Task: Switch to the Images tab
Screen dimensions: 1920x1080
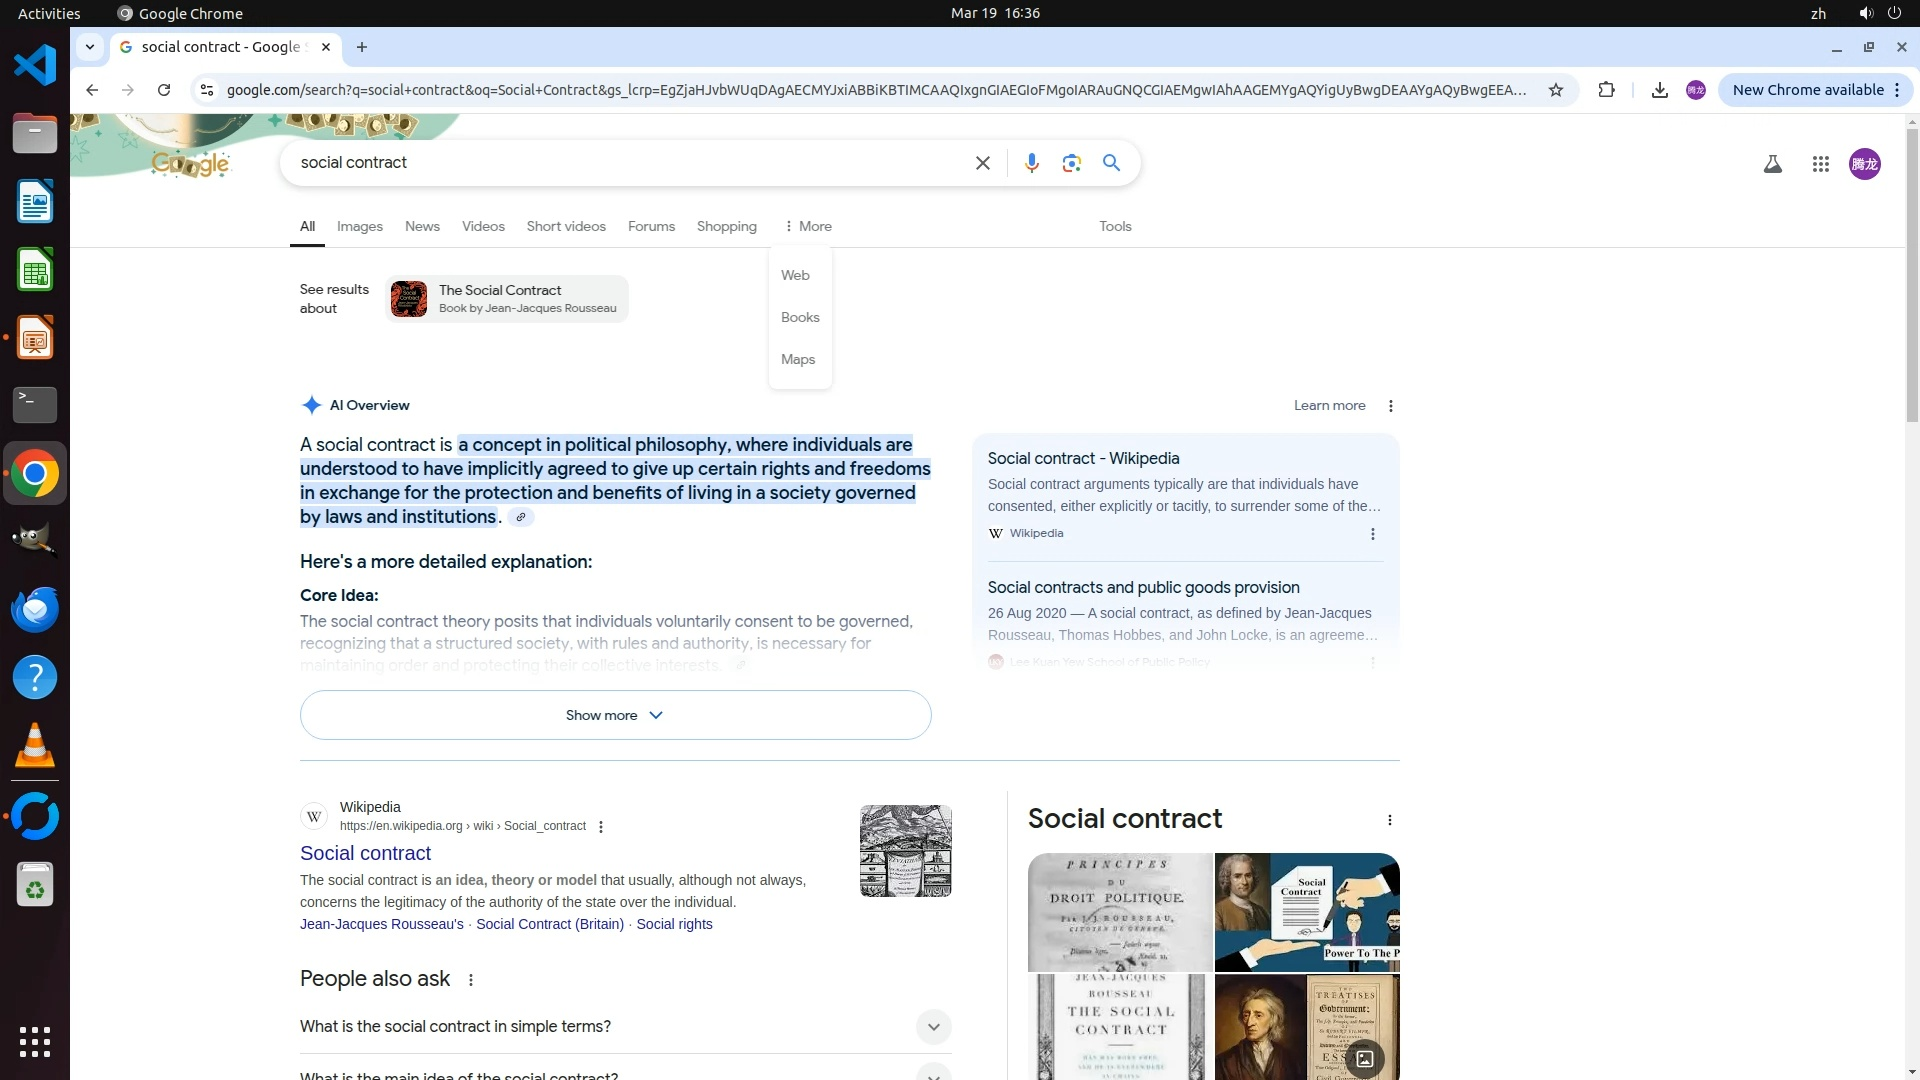Action: point(359,226)
